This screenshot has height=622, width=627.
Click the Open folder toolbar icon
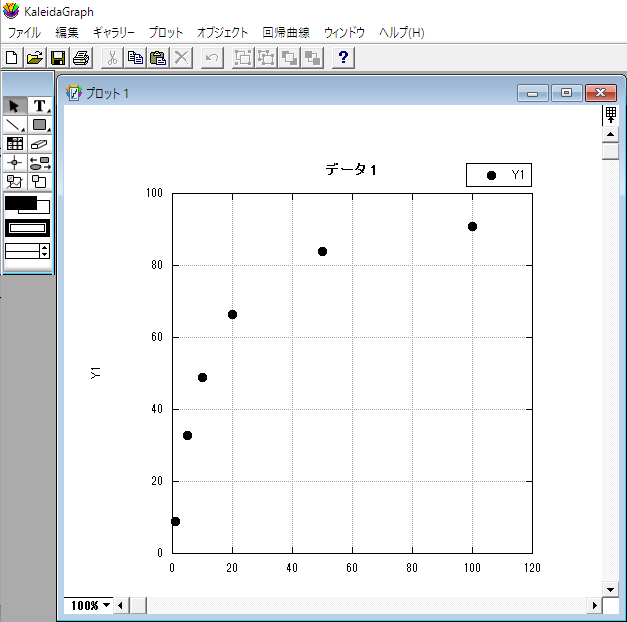[x=35, y=58]
